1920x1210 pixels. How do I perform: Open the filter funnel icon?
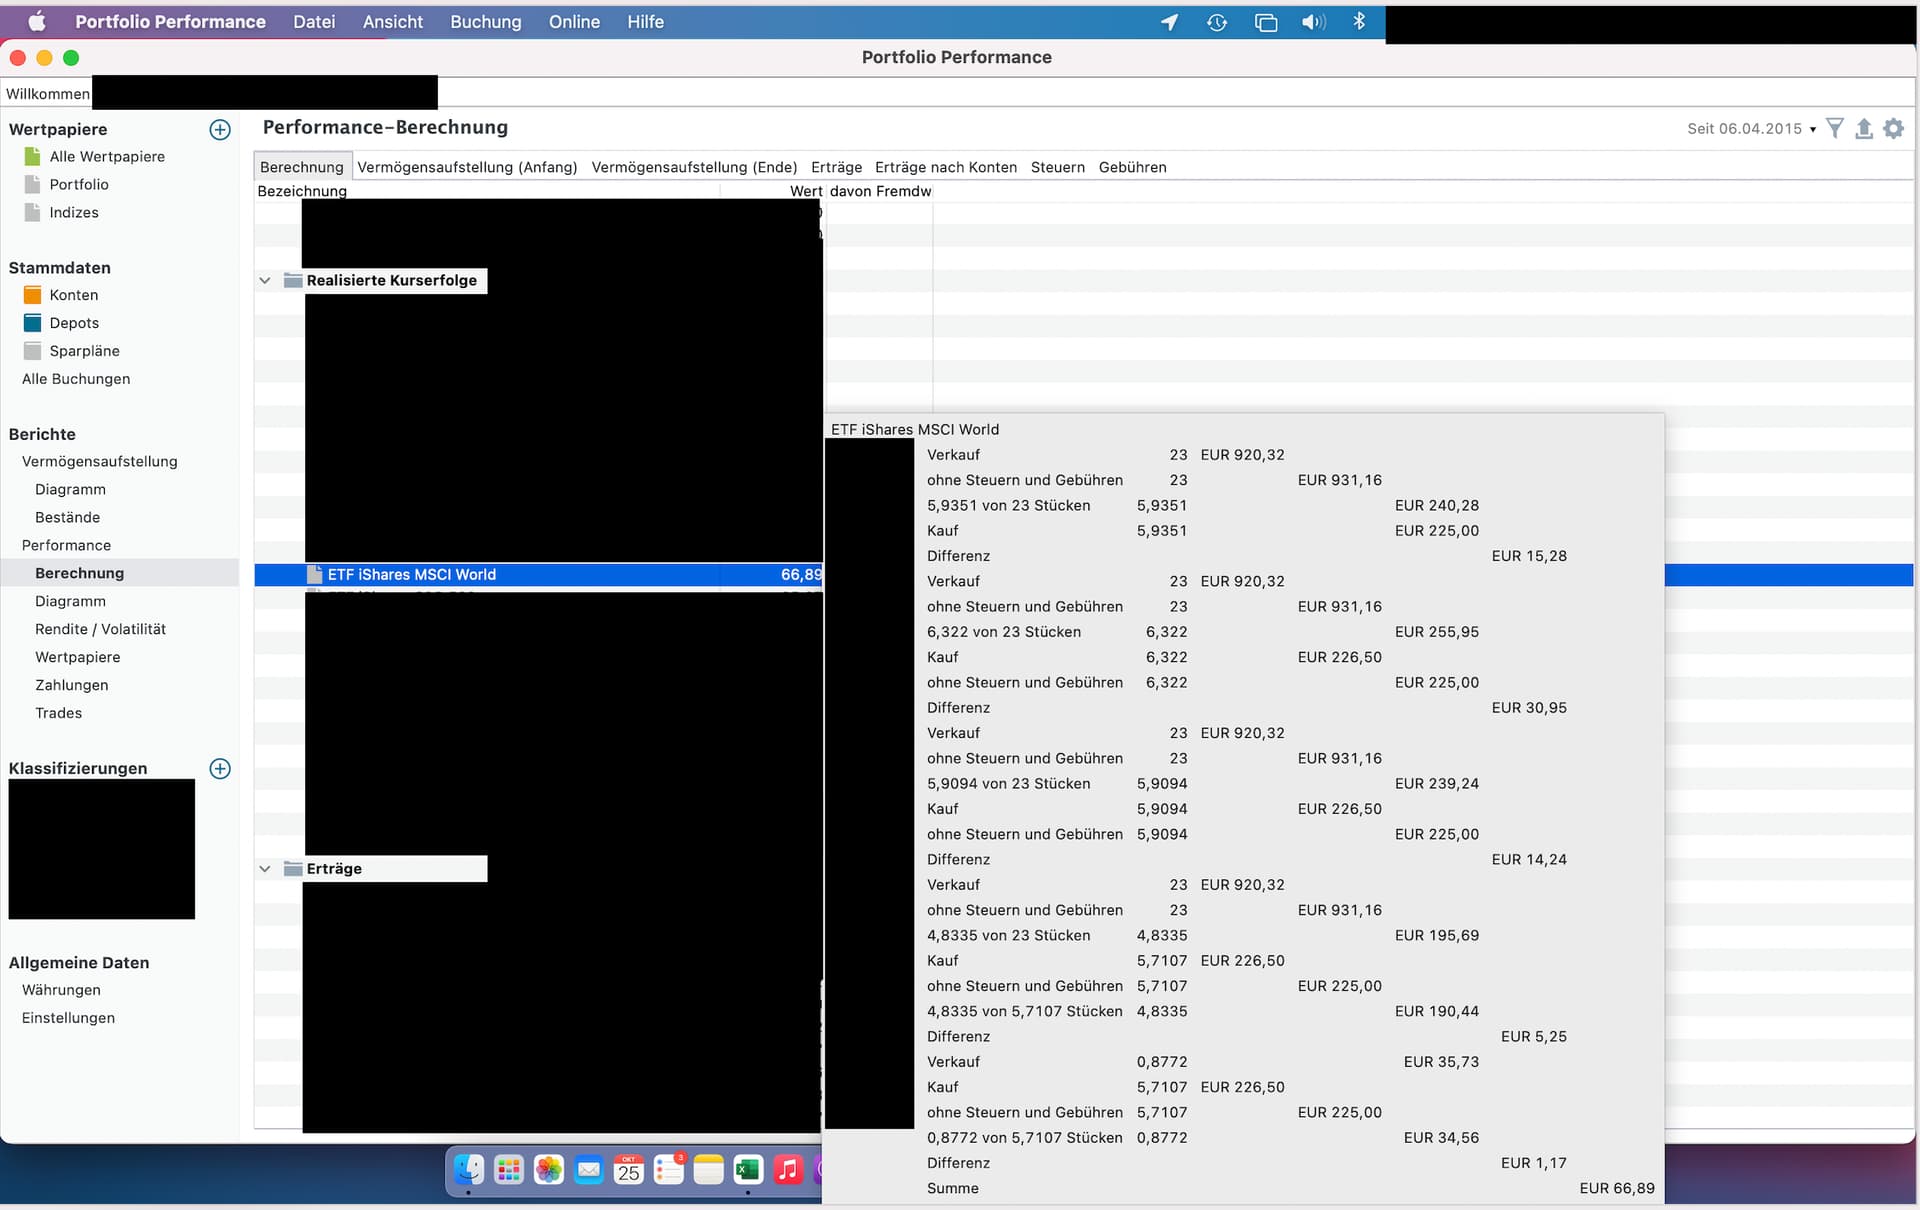click(x=1835, y=128)
